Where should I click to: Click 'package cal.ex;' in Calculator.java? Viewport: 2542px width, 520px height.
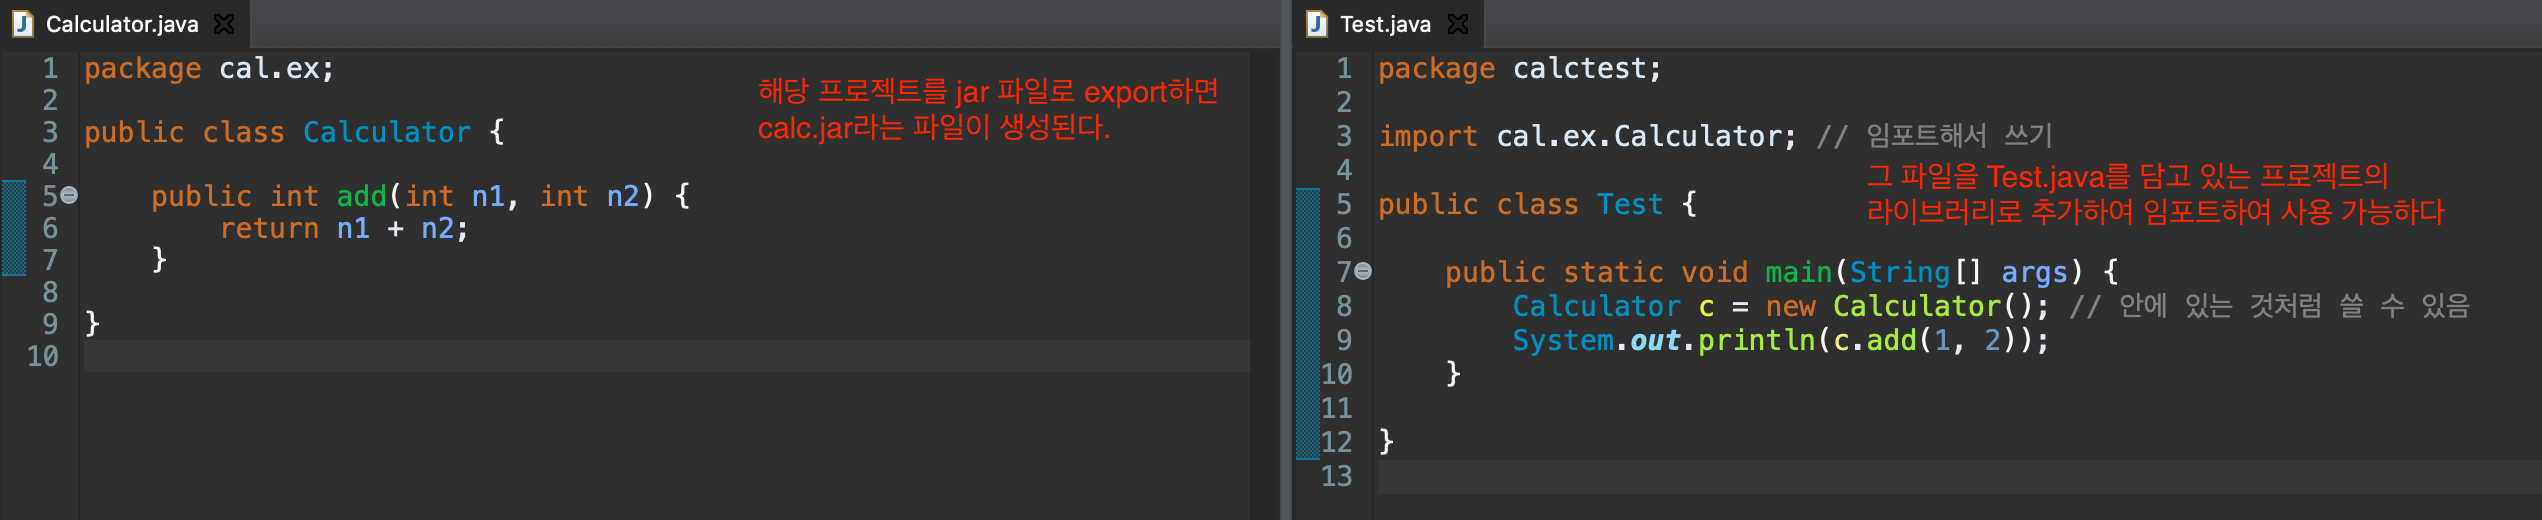(209, 69)
